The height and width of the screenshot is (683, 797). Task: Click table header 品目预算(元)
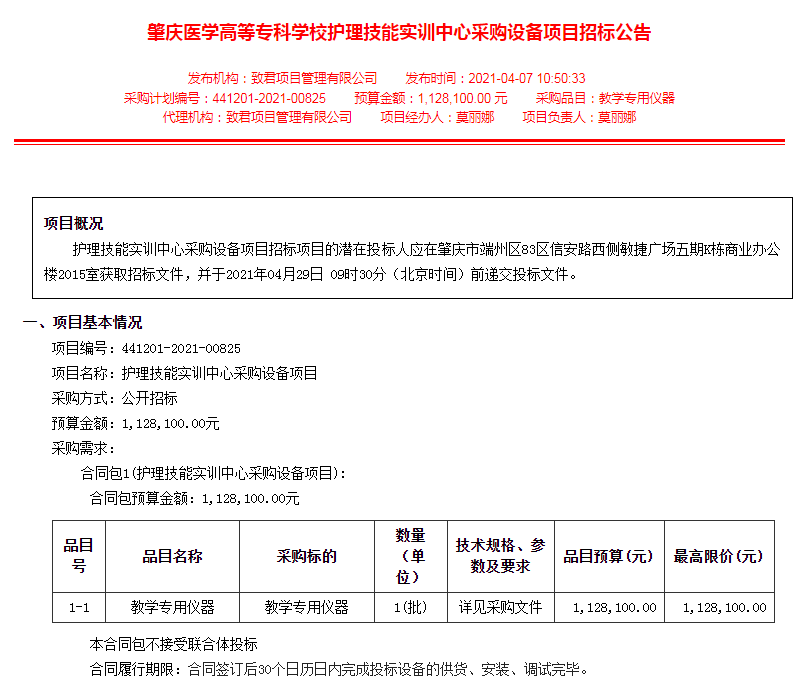[609, 556]
